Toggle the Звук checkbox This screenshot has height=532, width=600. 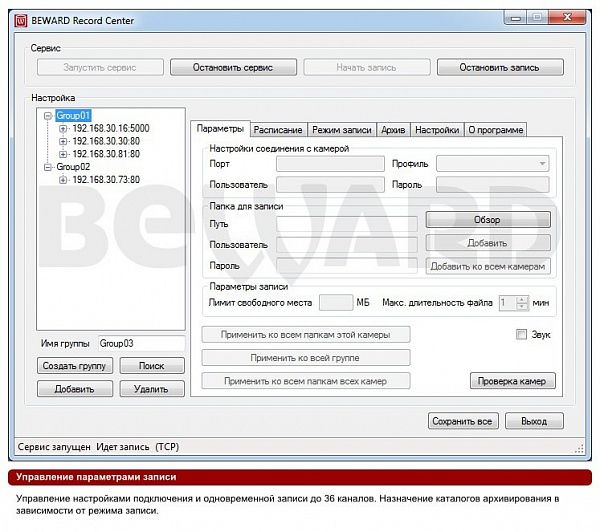pos(521,335)
